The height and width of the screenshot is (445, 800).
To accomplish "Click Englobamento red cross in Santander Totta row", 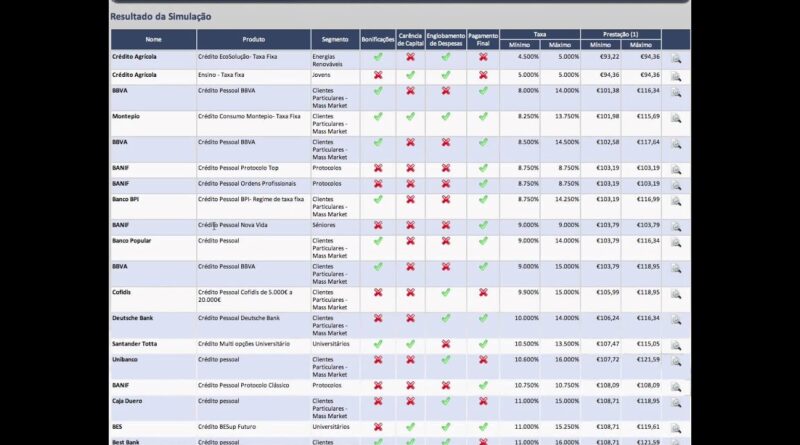I will click(446, 344).
